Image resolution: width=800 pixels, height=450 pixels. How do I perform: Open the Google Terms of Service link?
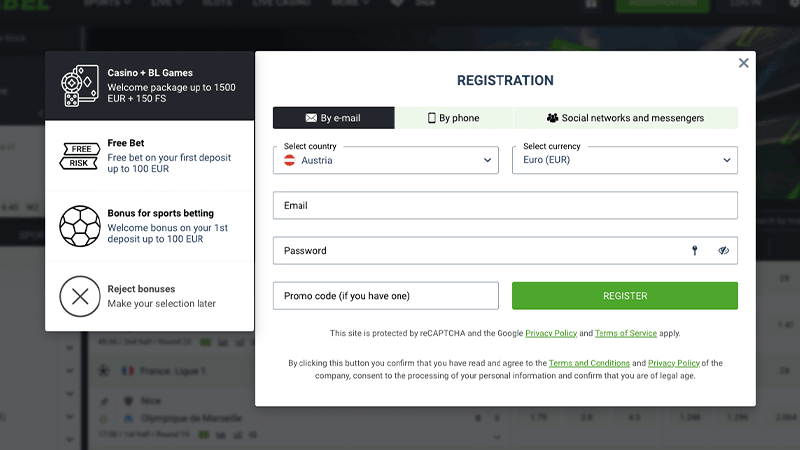tap(626, 333)
